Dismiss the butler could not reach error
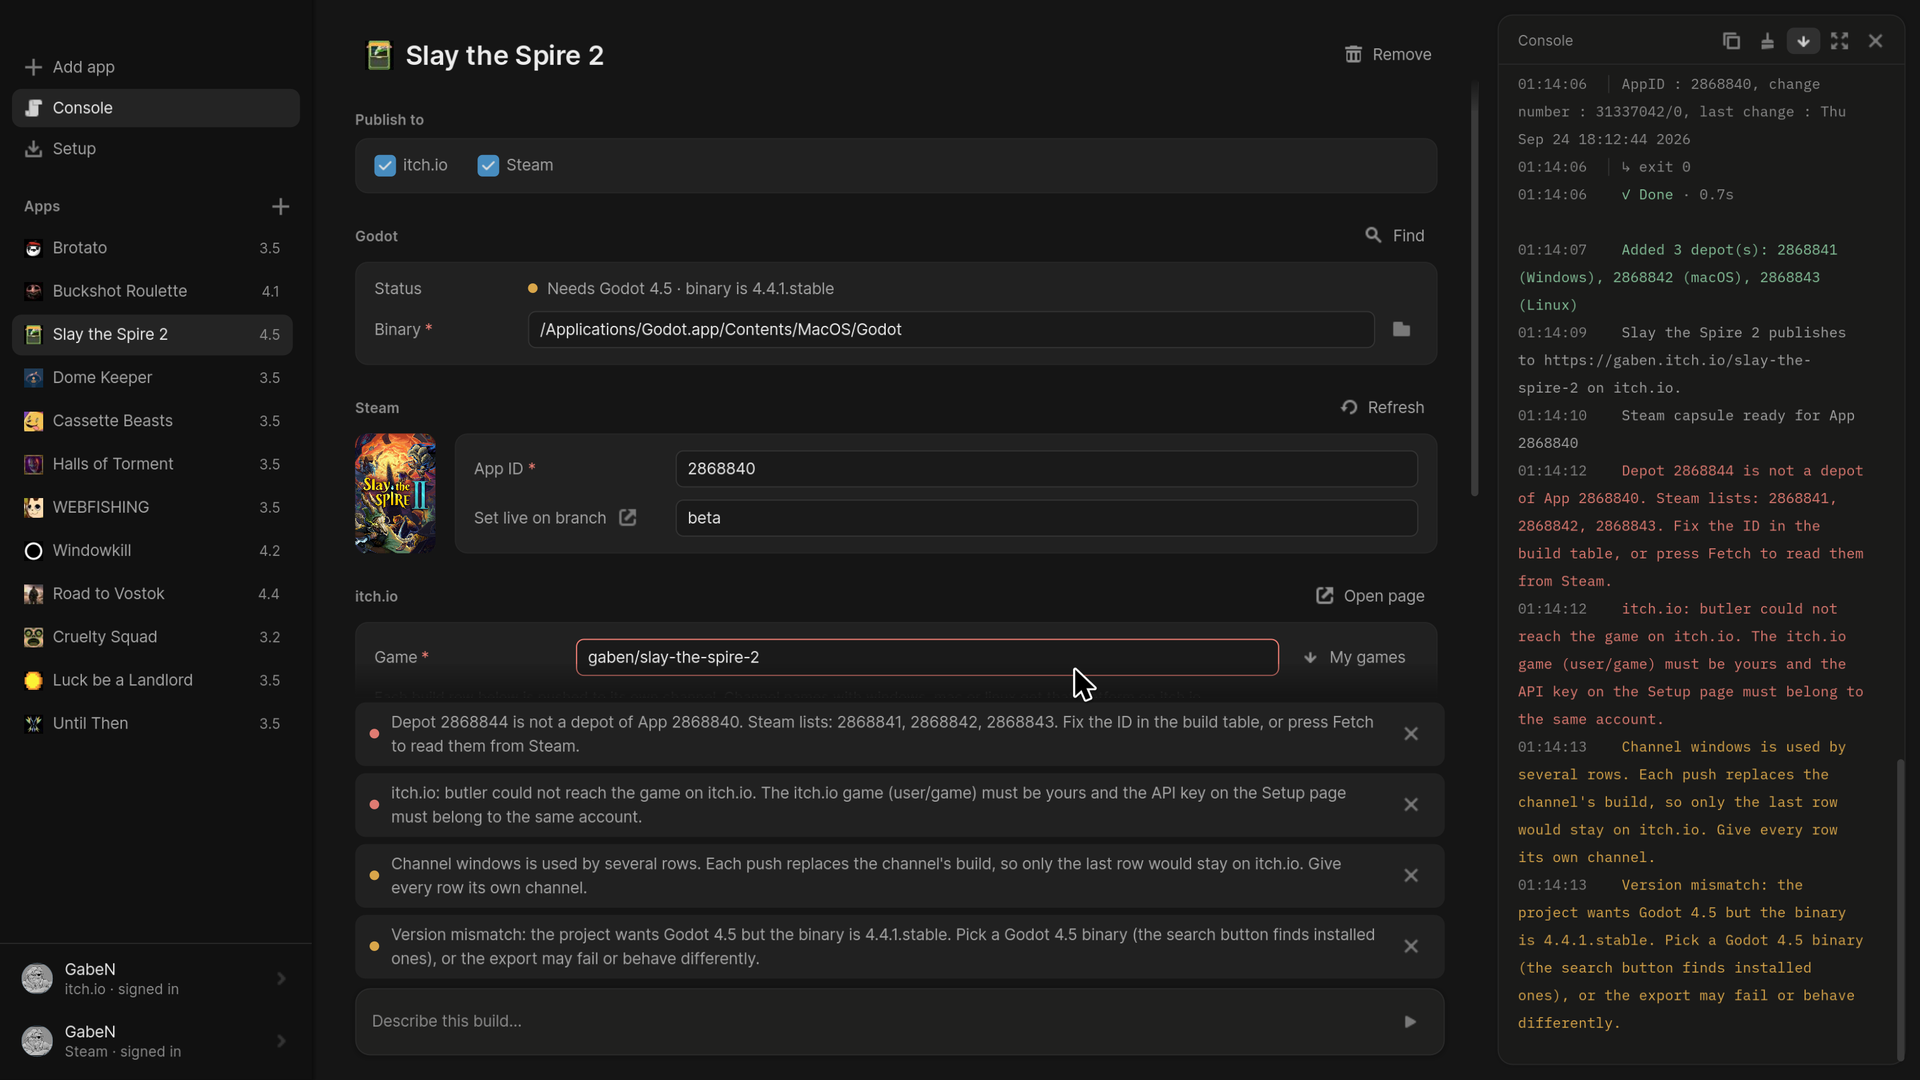Image resolution: width=1920 pixels, height=1080 pixels. (1411, 805)
